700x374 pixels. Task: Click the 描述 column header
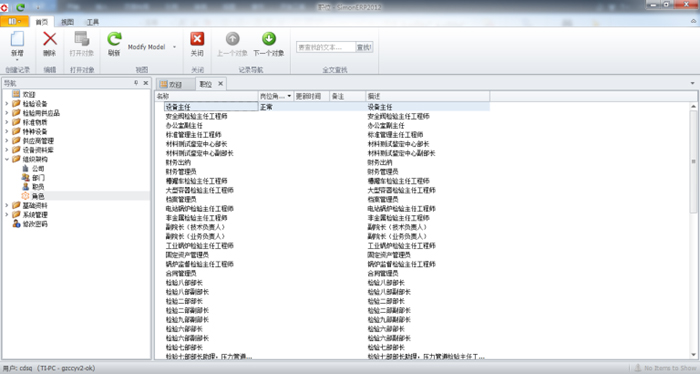coord(428,96)
